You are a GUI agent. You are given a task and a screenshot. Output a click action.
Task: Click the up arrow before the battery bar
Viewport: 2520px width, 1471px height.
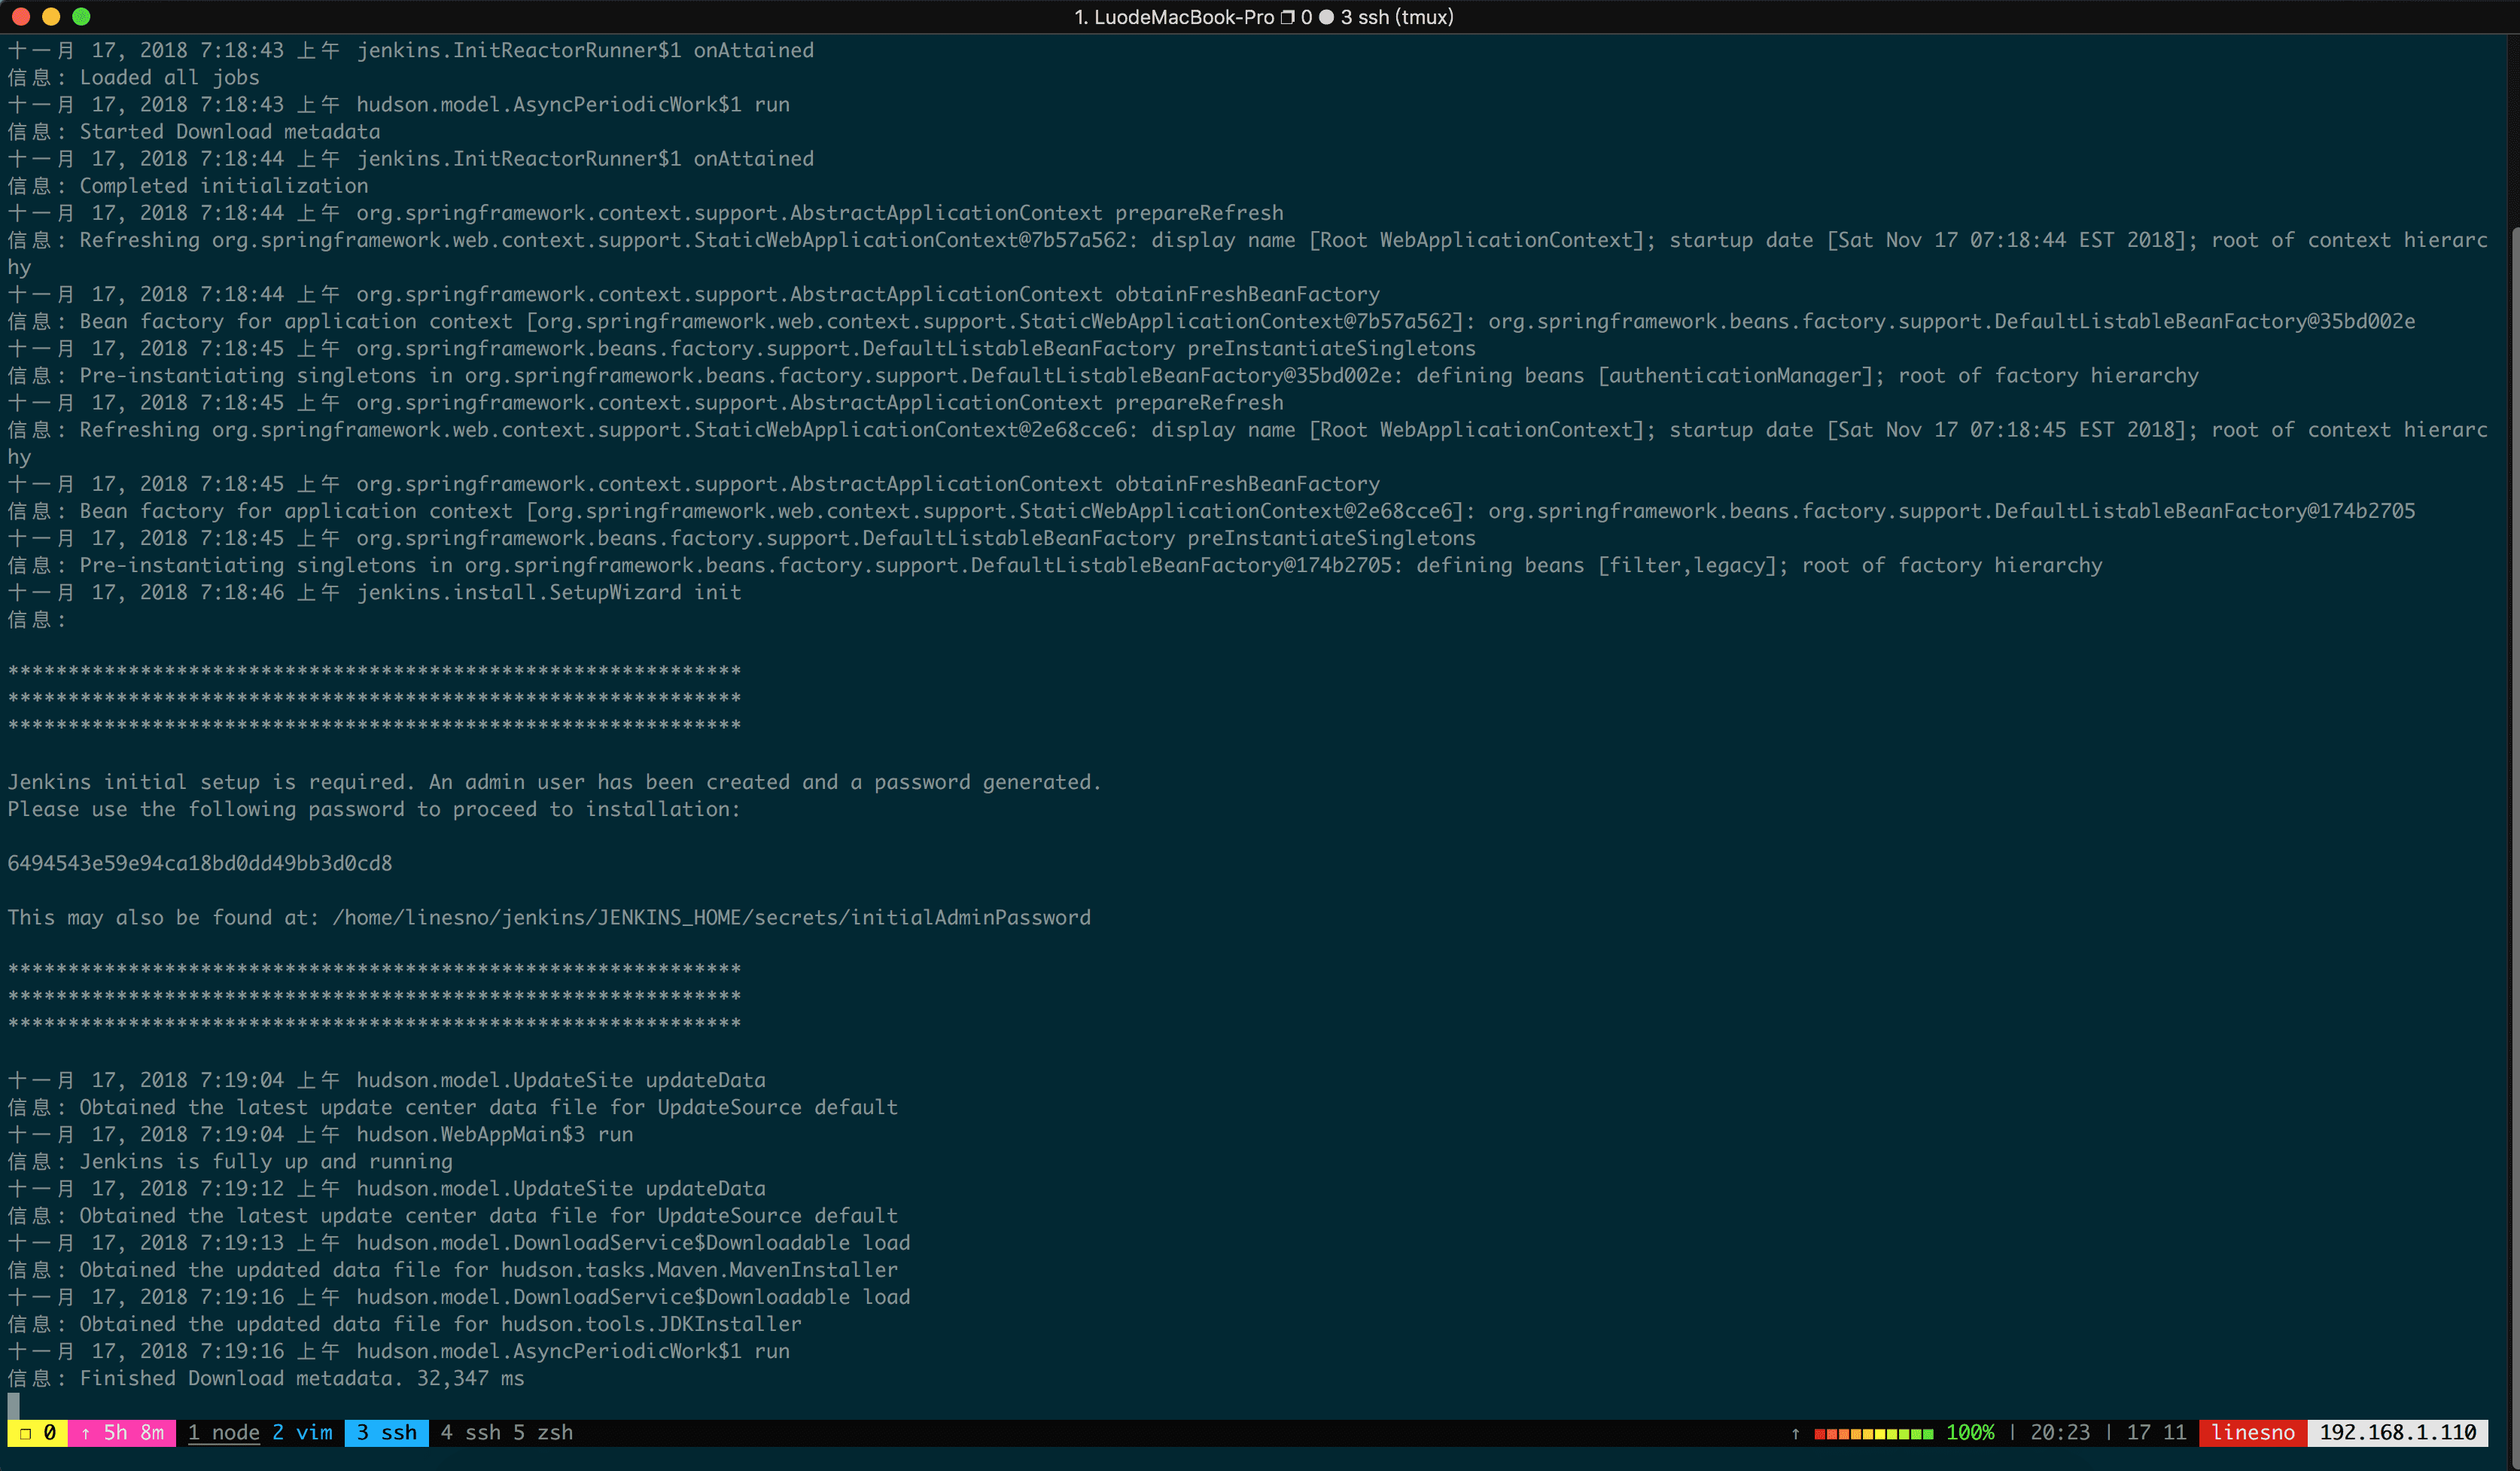click(1795, 1433)
